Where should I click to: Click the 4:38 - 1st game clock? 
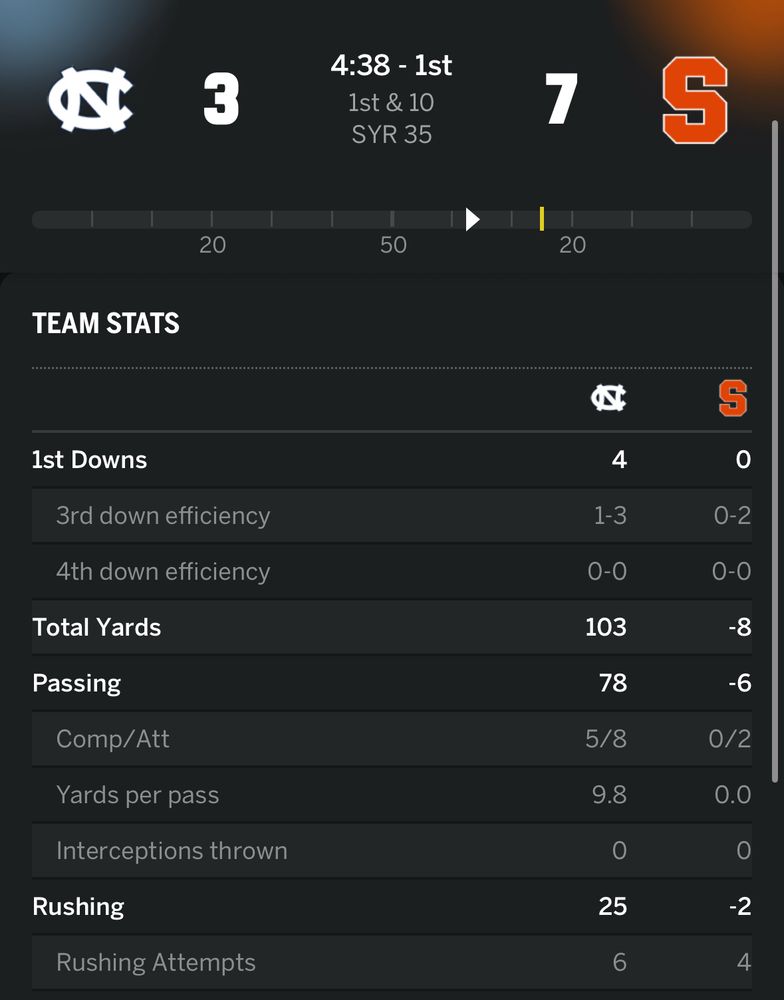click(391, 66)
